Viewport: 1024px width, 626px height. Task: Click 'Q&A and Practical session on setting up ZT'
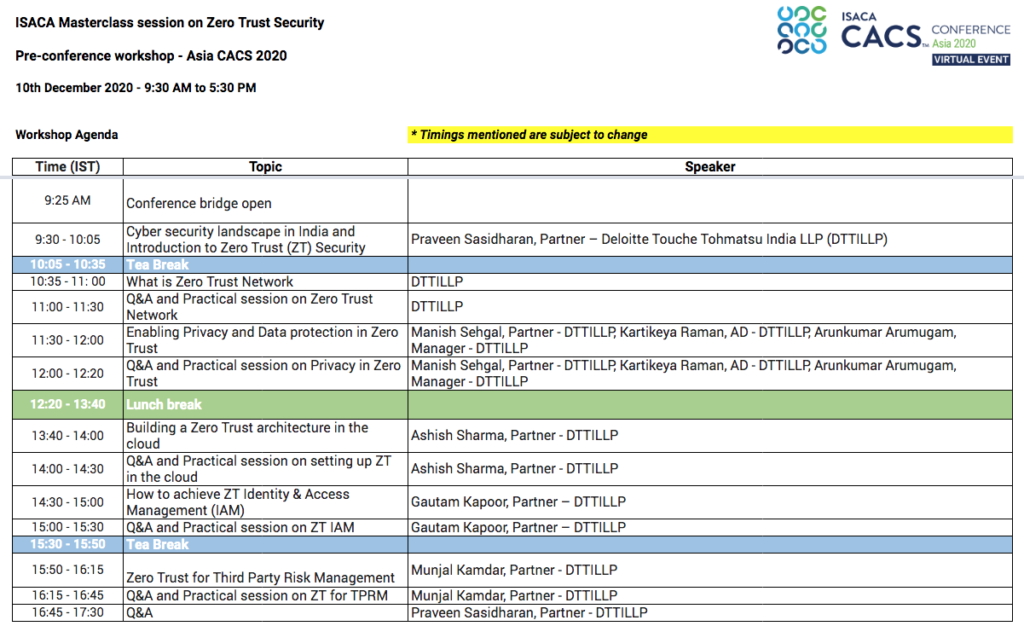point(265,469)
